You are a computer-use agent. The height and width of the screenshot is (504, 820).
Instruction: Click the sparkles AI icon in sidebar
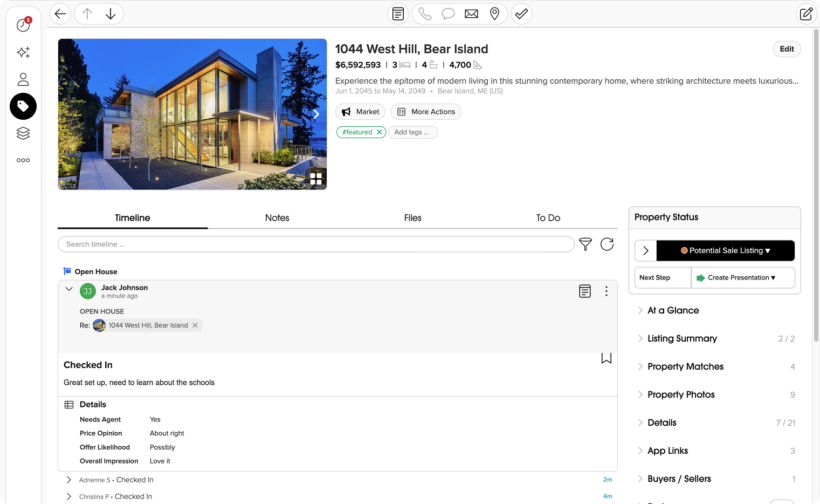23,52
